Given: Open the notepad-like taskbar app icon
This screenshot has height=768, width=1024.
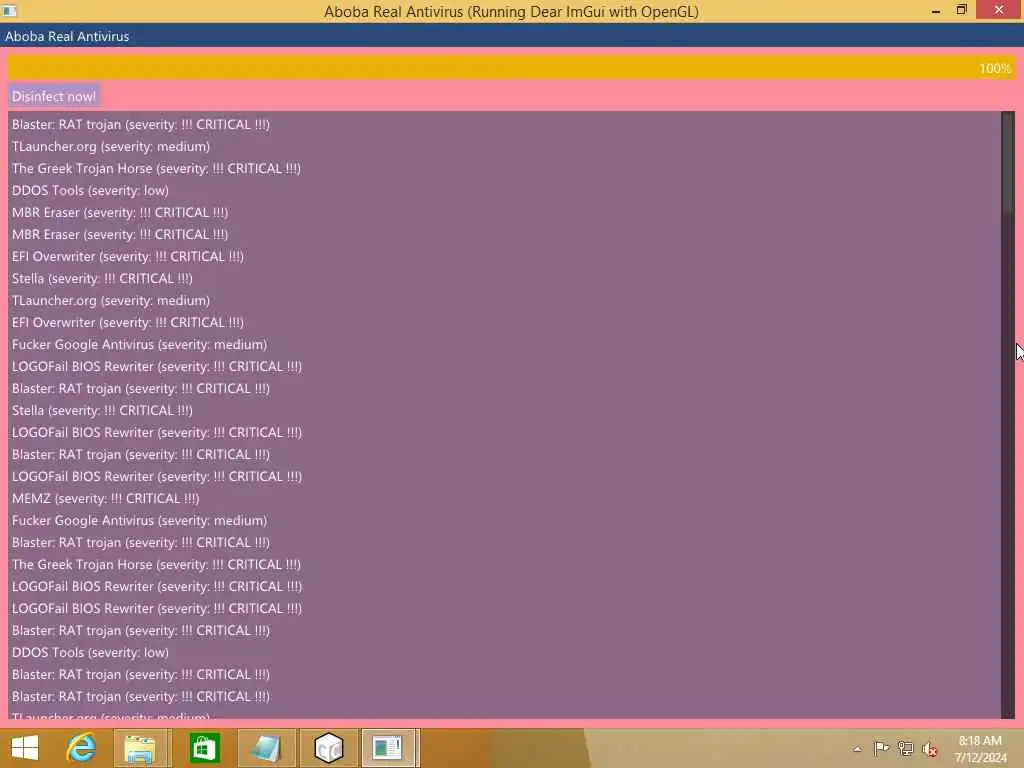Looking at the screenshot, I should [266, 748].
